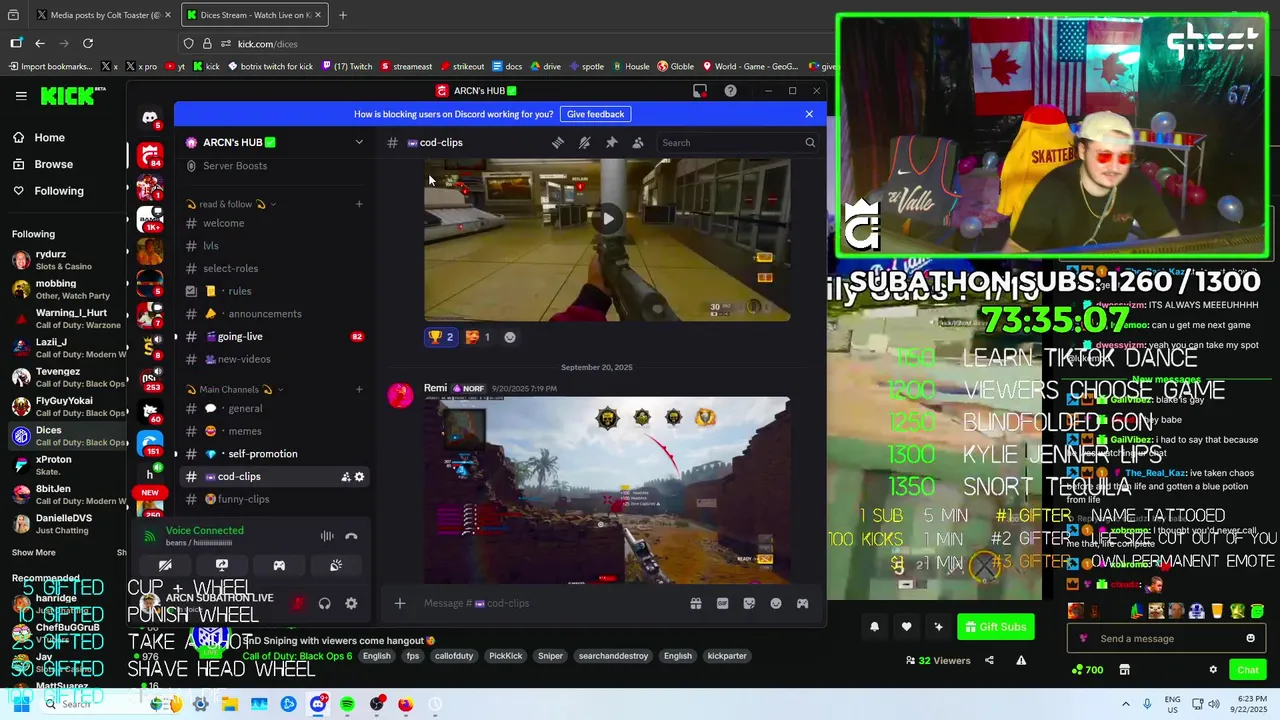Play the first cod-clips video
Viewport: 1280px width, 720px height.
coord(607,219)
